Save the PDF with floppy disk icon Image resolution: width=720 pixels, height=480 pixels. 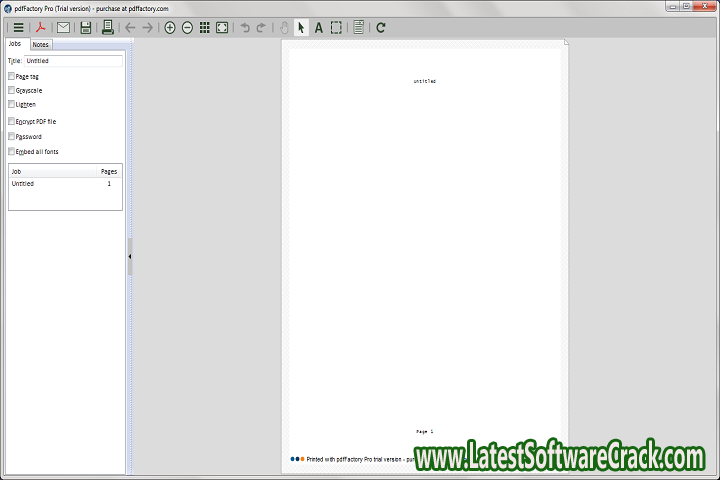[86, 27]
